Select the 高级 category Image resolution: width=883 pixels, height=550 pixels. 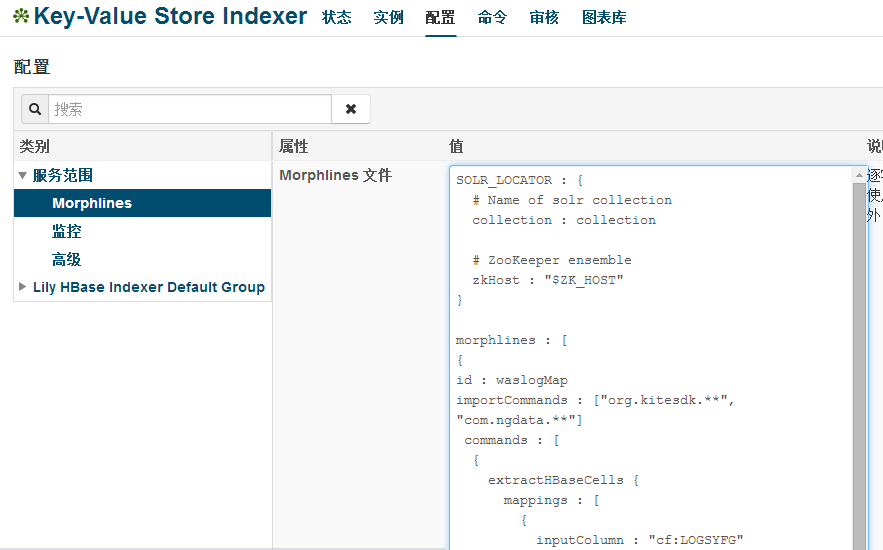click(66, 260)
